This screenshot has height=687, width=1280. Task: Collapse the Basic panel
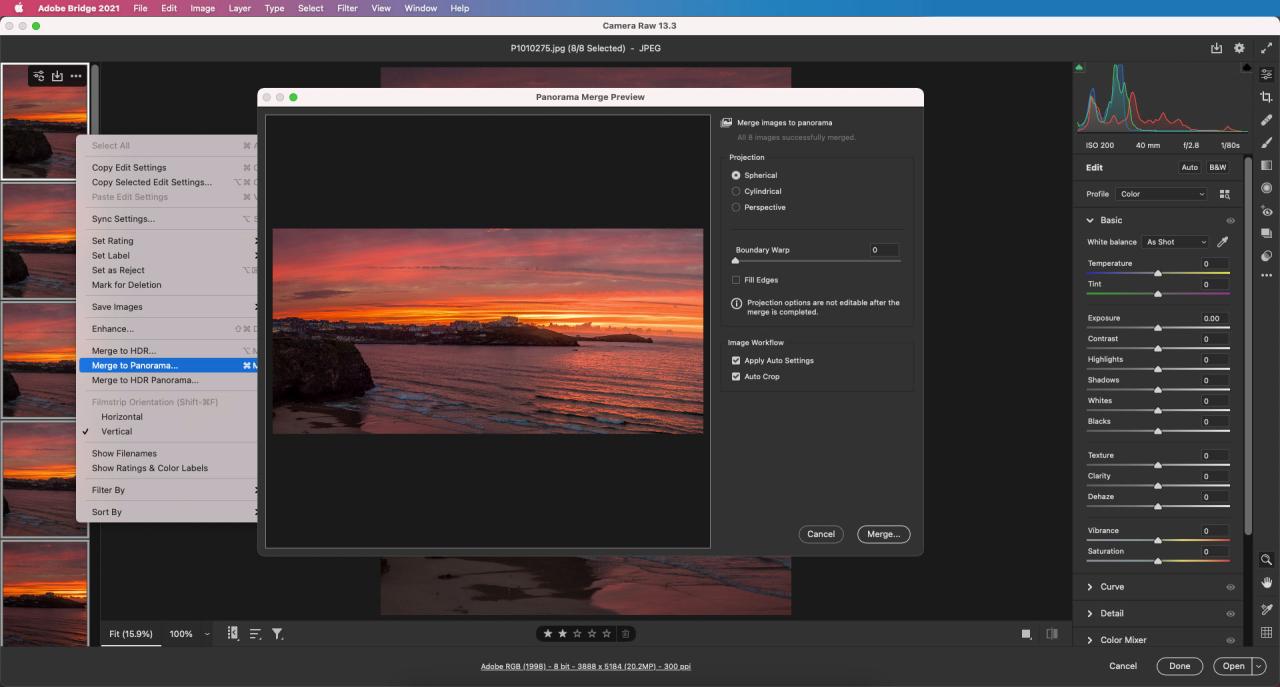pos(1092,219)
